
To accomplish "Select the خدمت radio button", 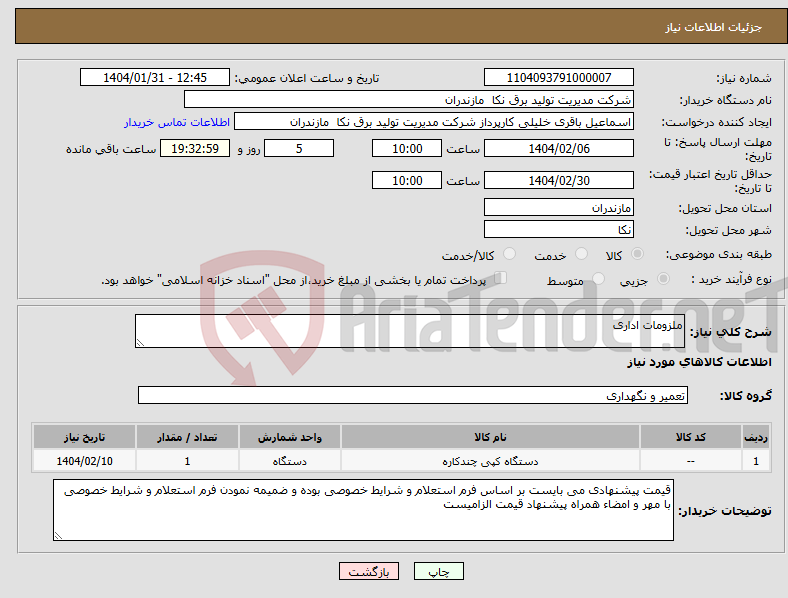I will click(x=581, y=254).
